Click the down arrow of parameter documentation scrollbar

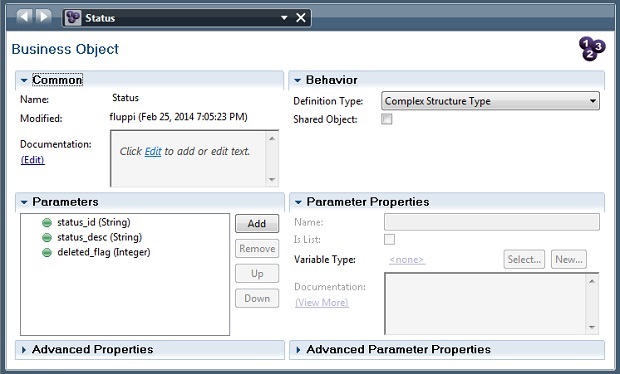coord(592,327)
